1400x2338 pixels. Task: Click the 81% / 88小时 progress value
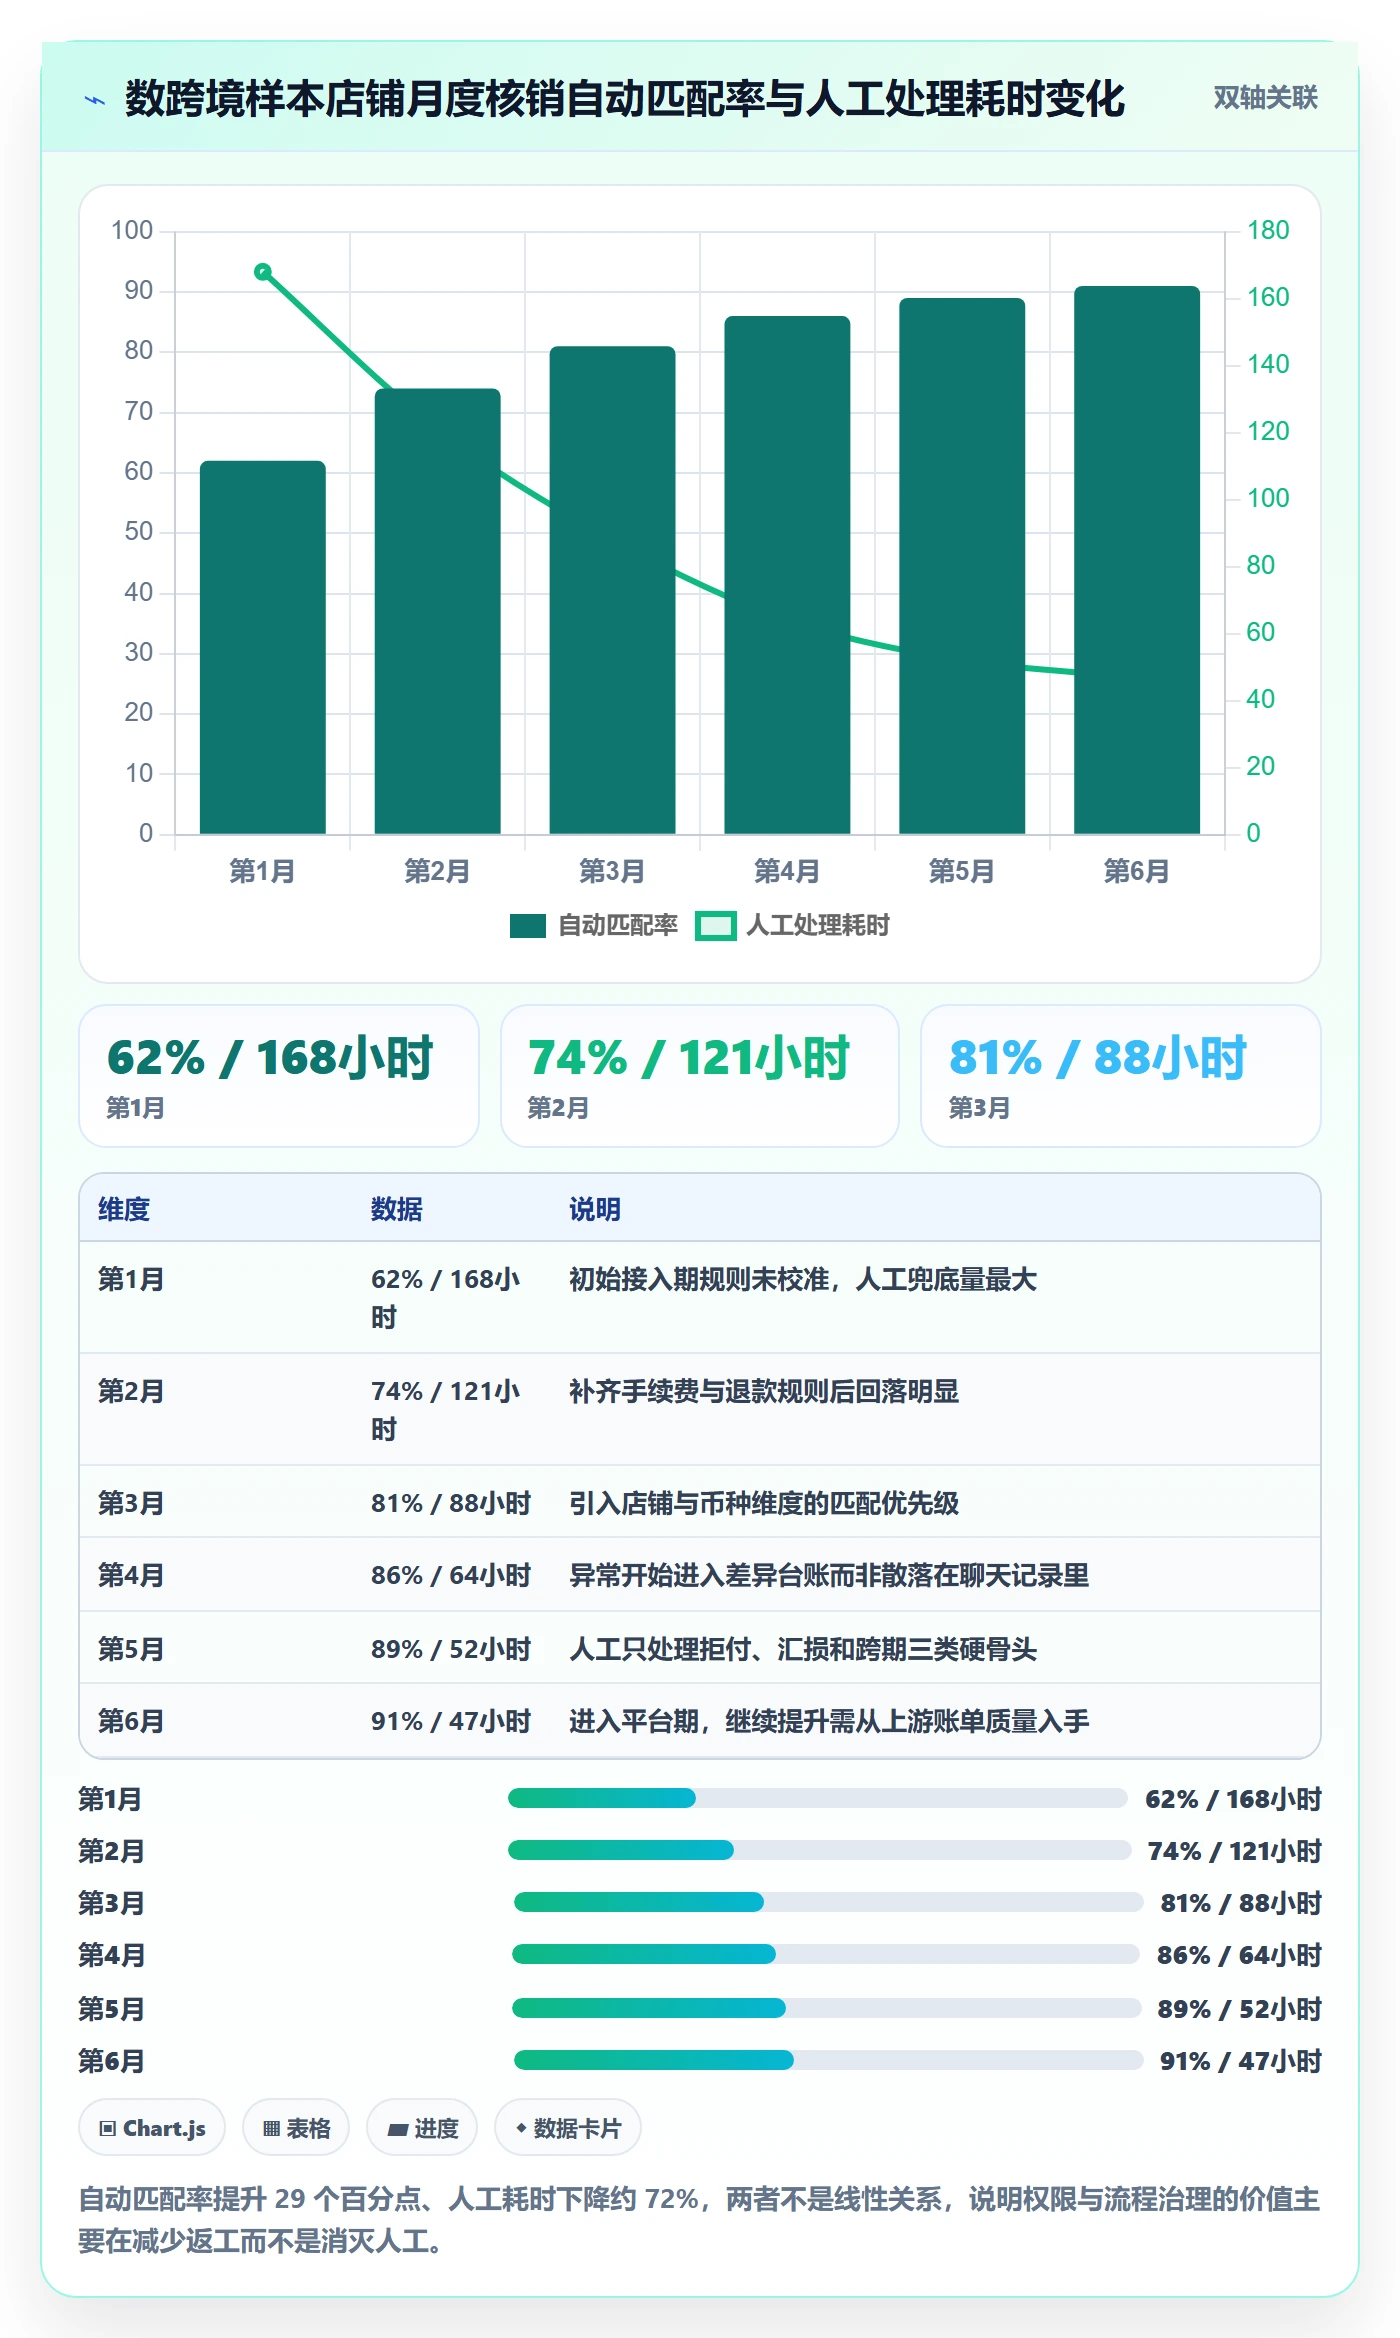click(1241, 1903)
